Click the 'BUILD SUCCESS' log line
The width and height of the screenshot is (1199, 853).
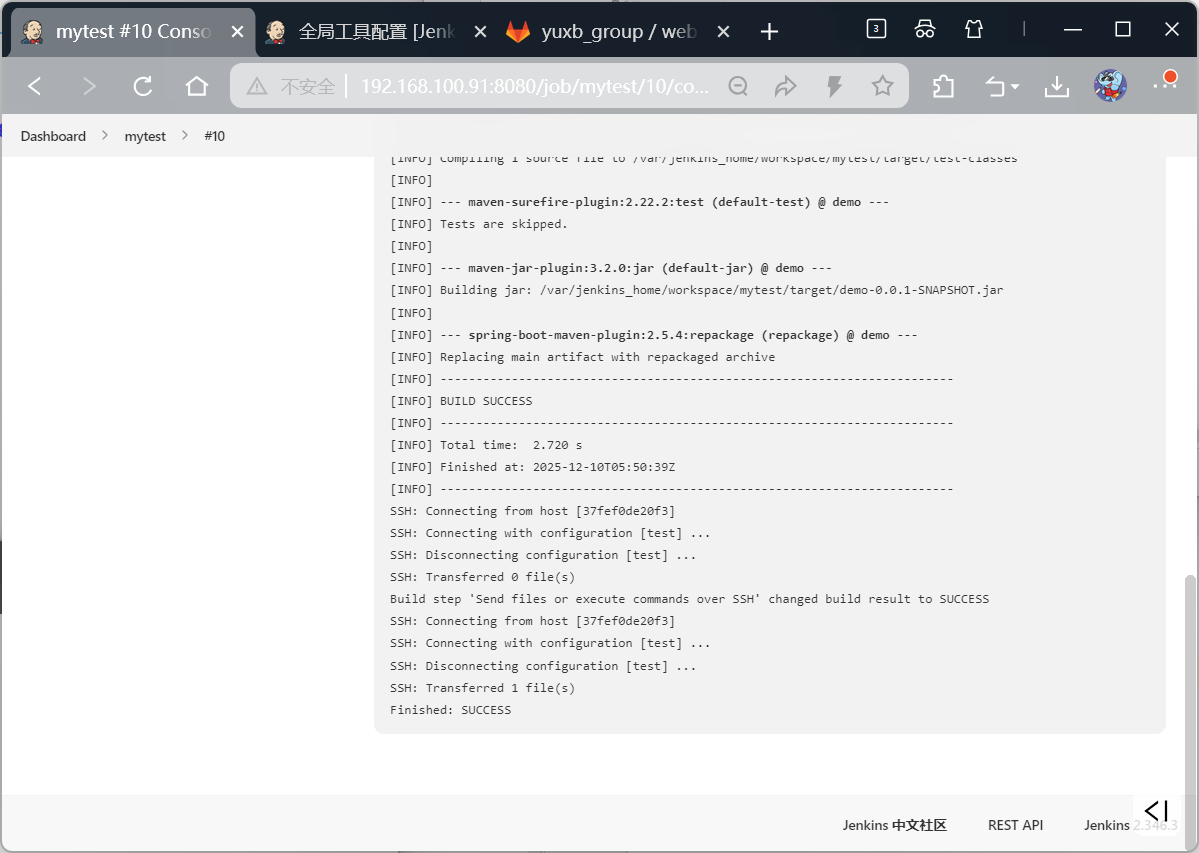(461, 401)
